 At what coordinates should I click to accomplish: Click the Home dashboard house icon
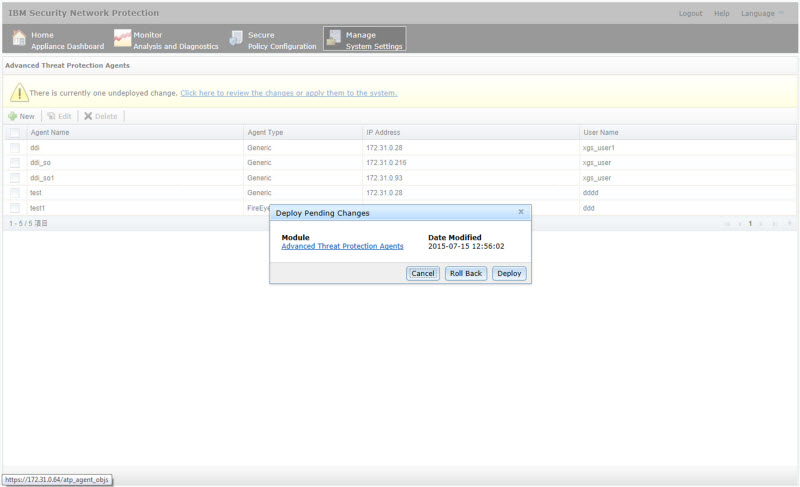[19, 39]
